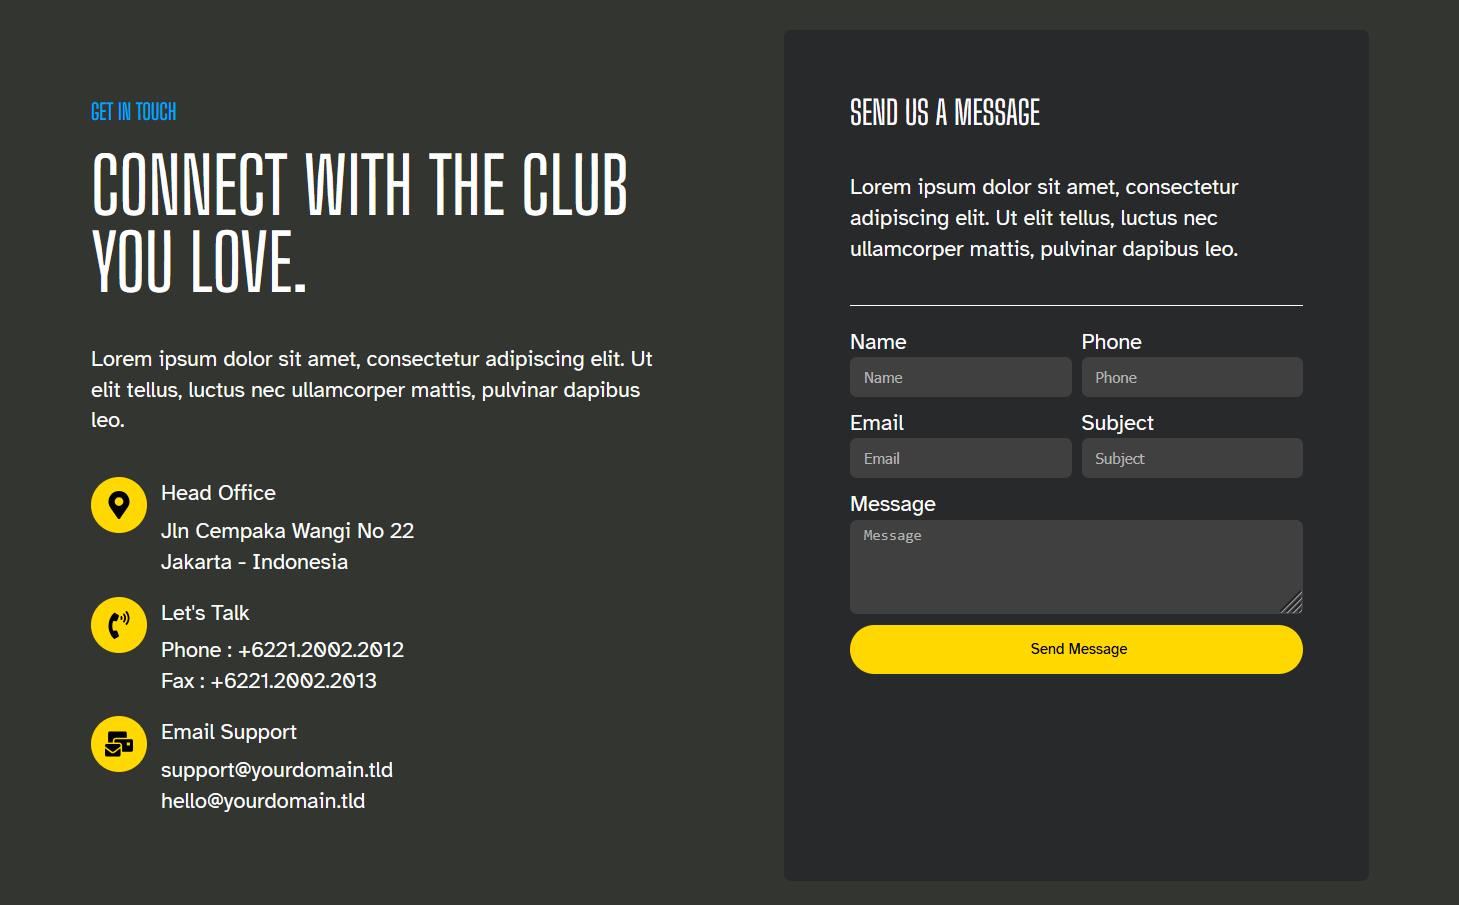Click the Head Office location pin icon
Screen dimensions: 1459x905
pos(119,505)
